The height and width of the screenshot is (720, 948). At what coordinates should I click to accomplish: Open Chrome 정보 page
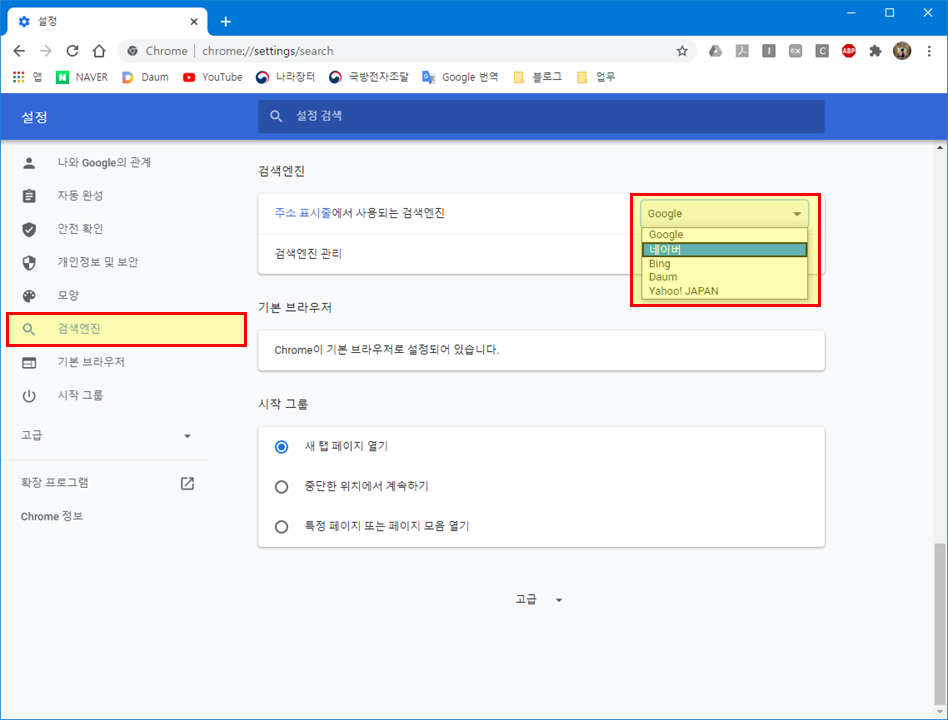click(51, 516)
